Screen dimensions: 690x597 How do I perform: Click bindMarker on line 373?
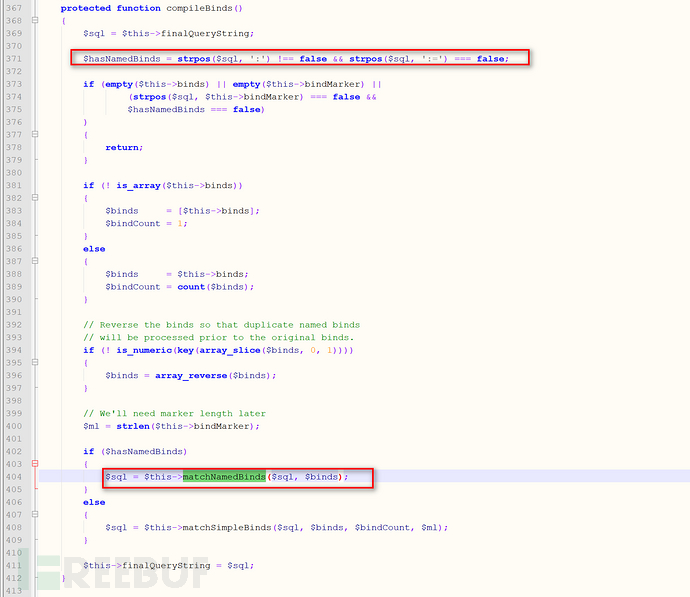[332, 84]
